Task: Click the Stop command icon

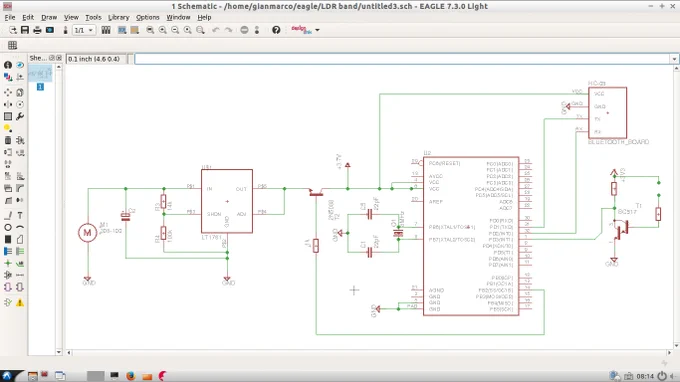Action: 245,30
